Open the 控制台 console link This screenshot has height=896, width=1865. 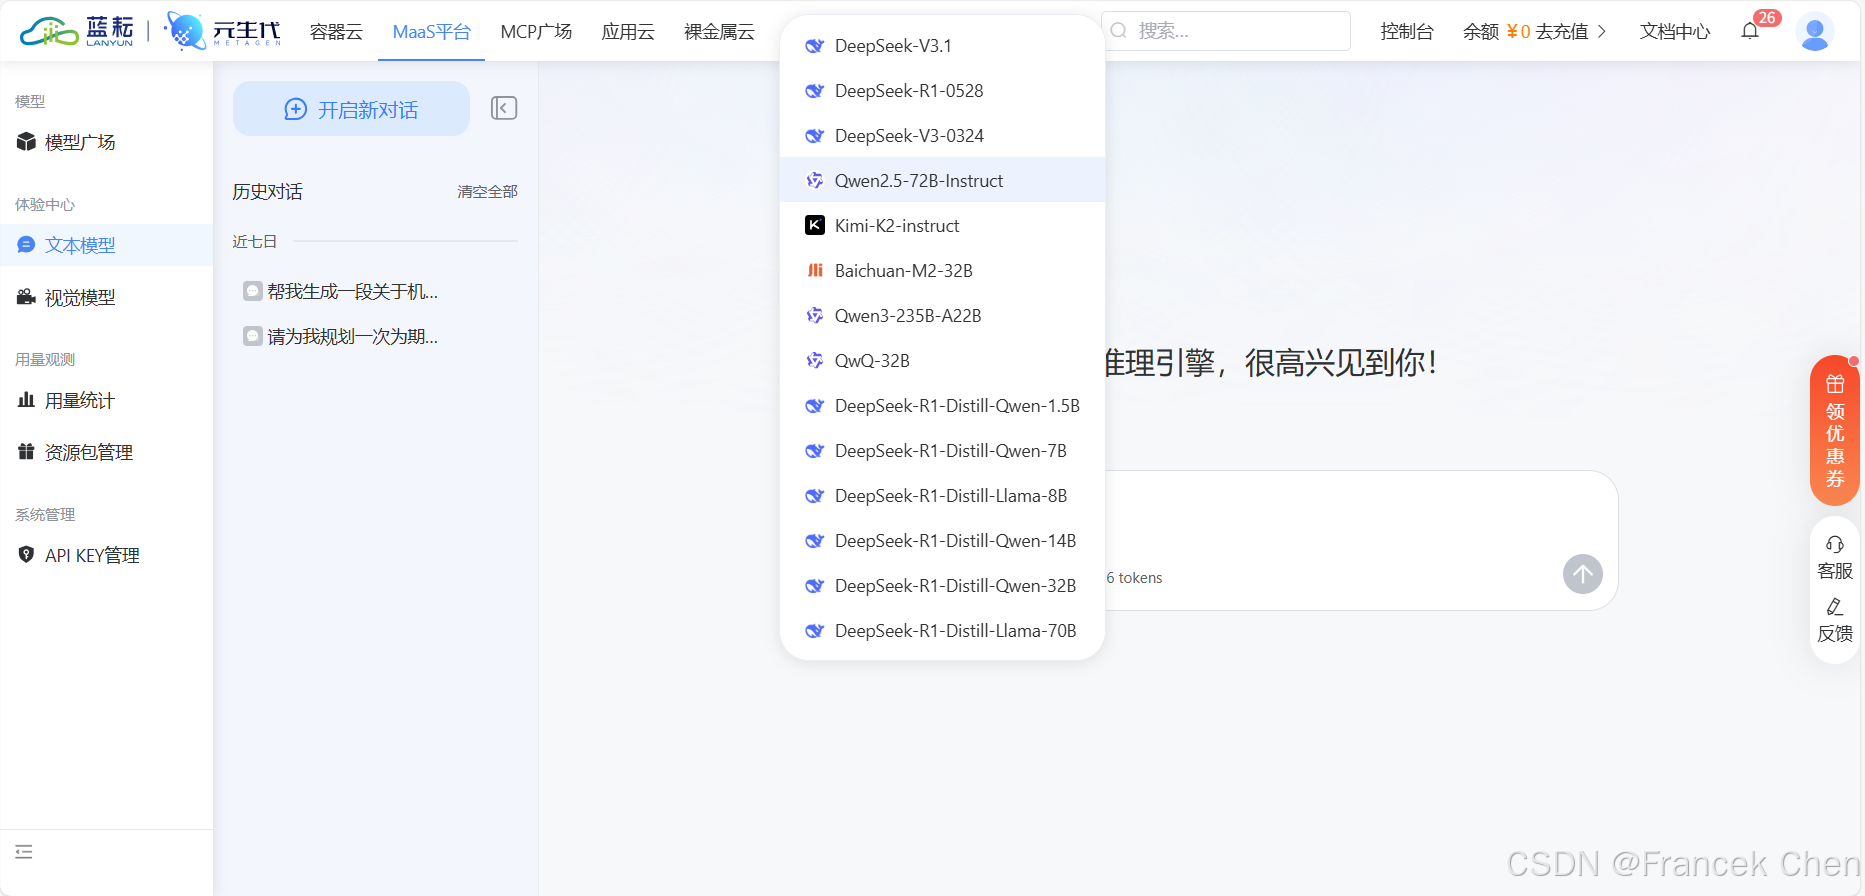(x=1406, y=31)
